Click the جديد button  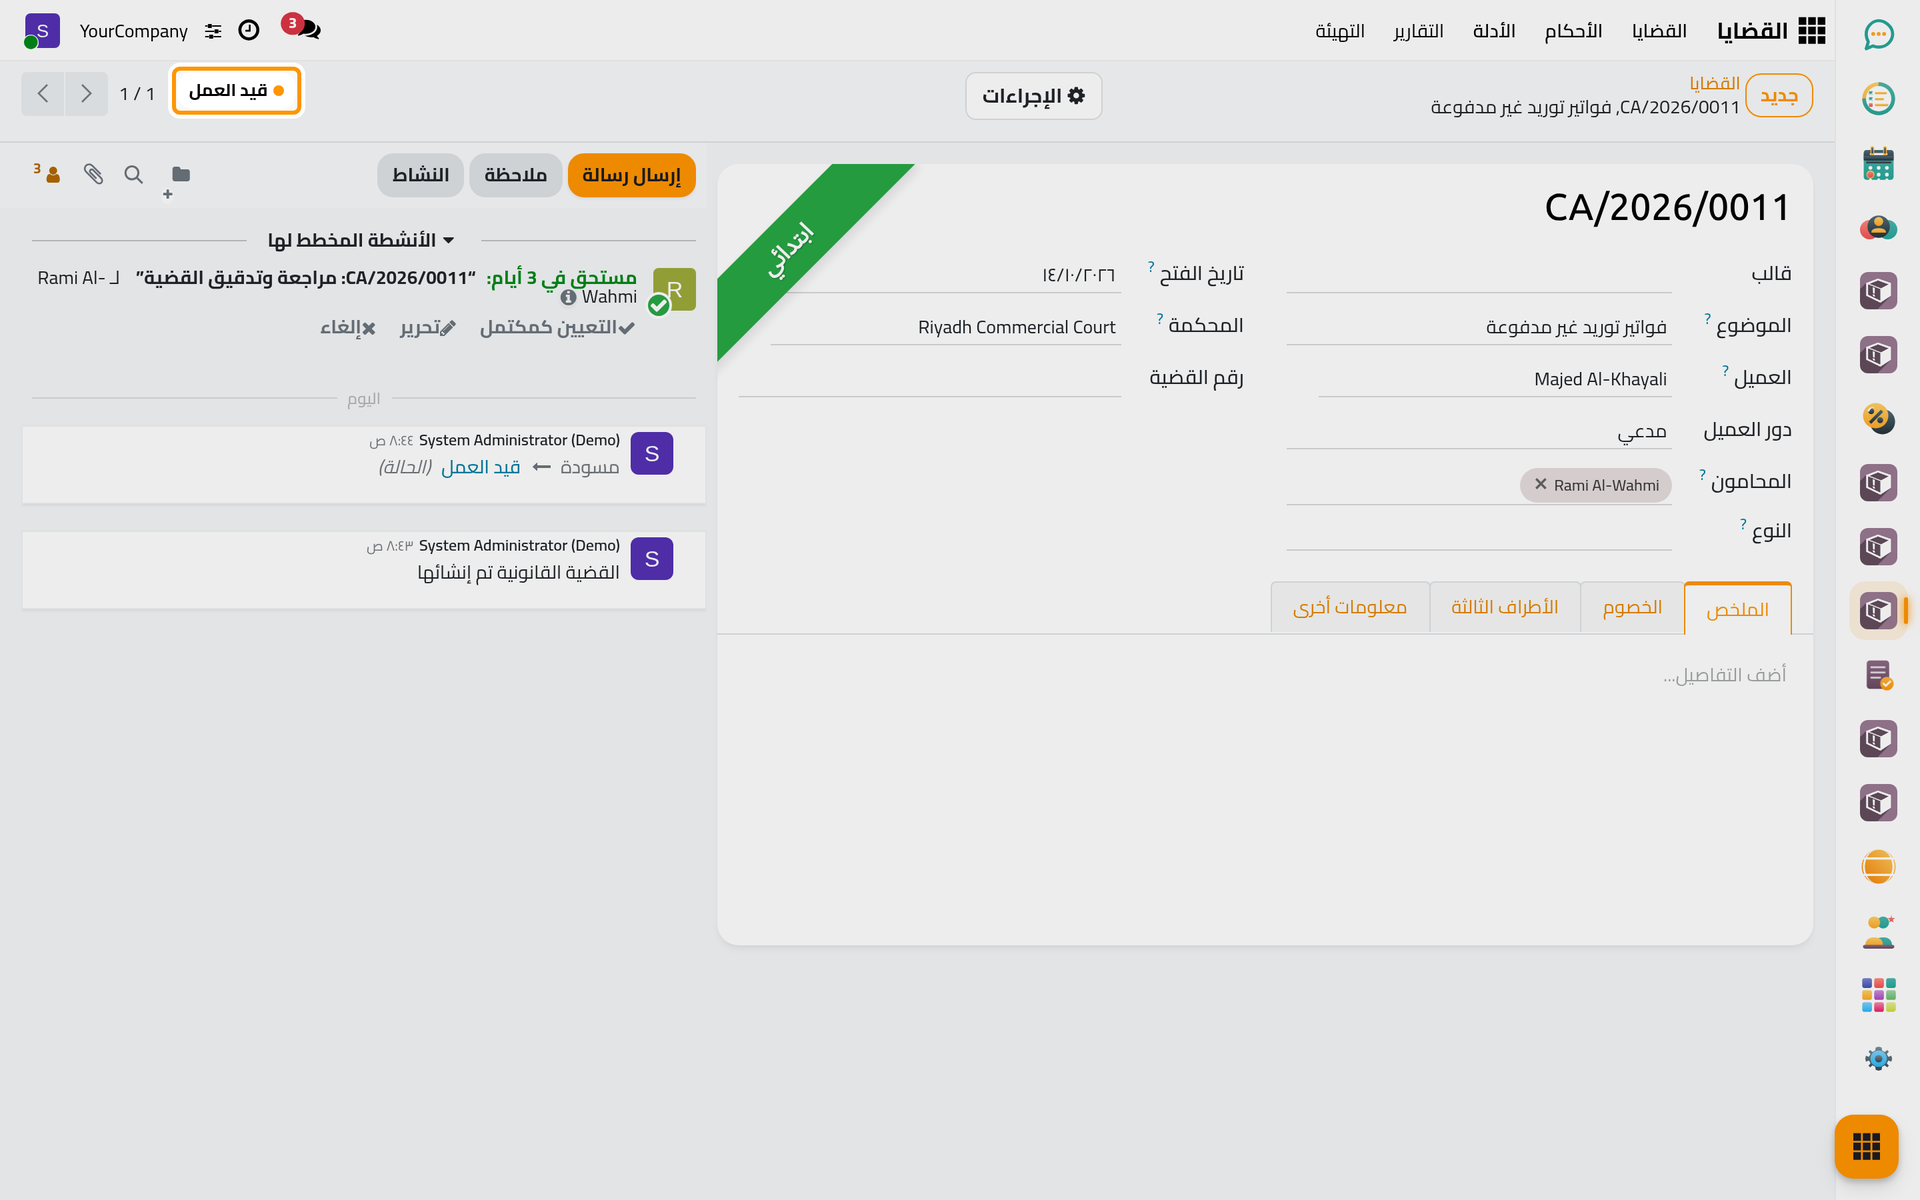[1778, 96]
